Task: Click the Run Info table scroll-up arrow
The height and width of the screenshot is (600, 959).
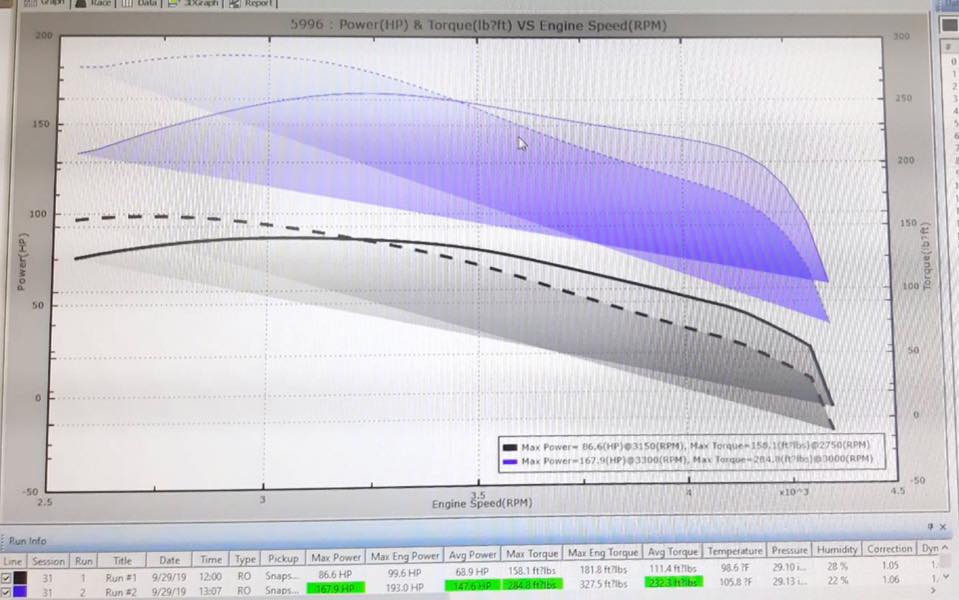Action: (x=946, y=547)
